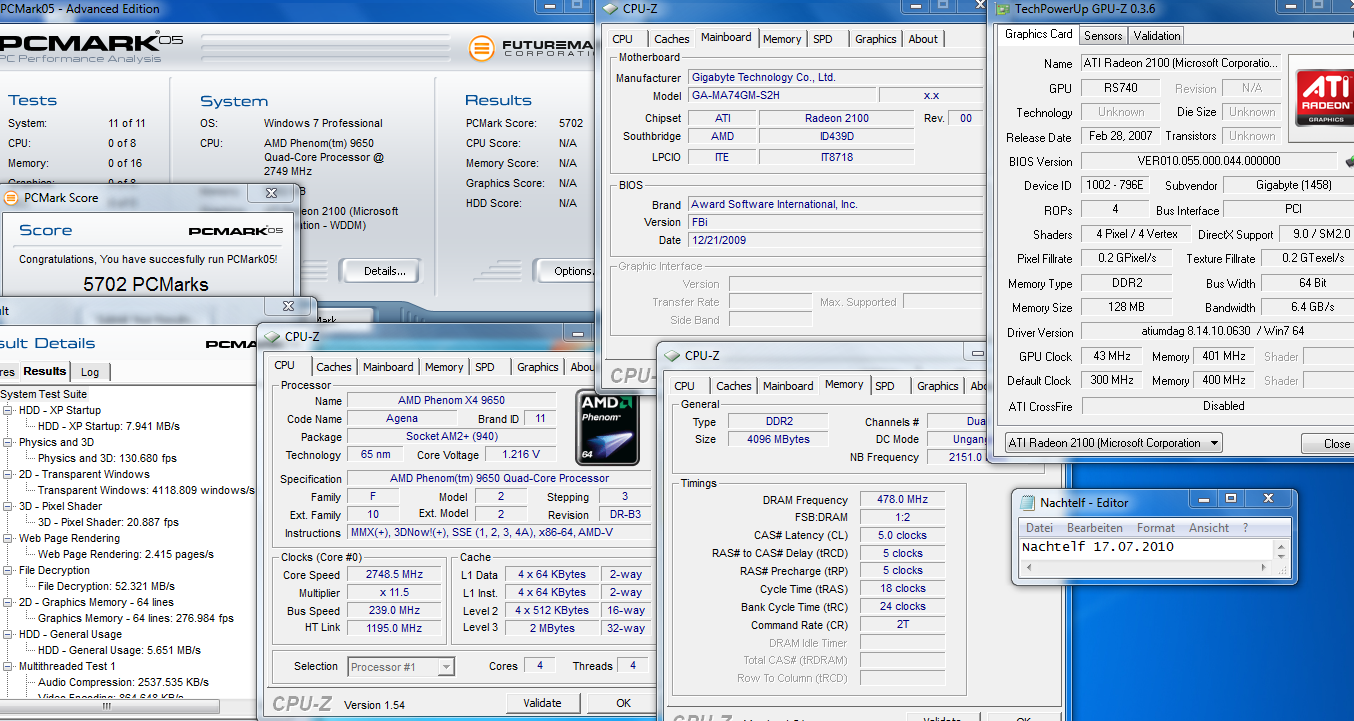1354x721 pixels.
Task: Switch to the Sensors tab in GPU-Z
Action: click(x=1103, y=36)
